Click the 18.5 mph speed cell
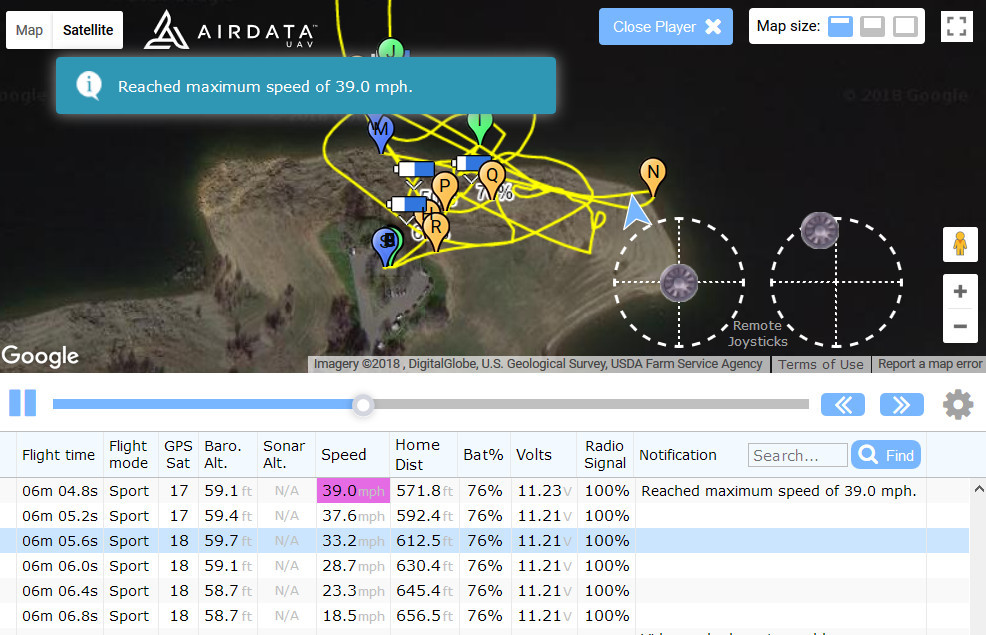The image size is (986, 635). [353, 616]
